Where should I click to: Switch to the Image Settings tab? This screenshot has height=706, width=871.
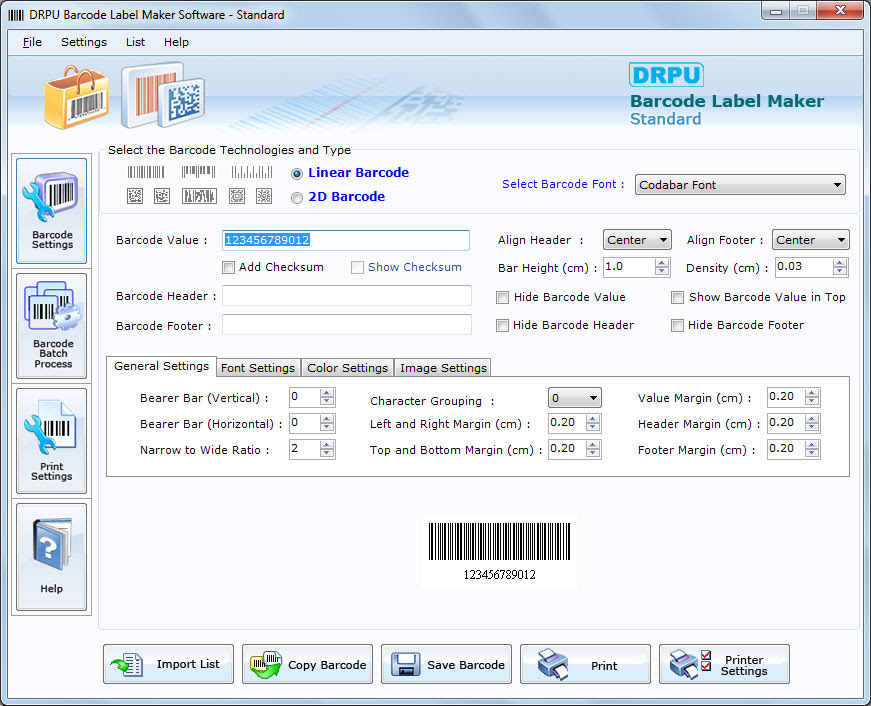443,368
